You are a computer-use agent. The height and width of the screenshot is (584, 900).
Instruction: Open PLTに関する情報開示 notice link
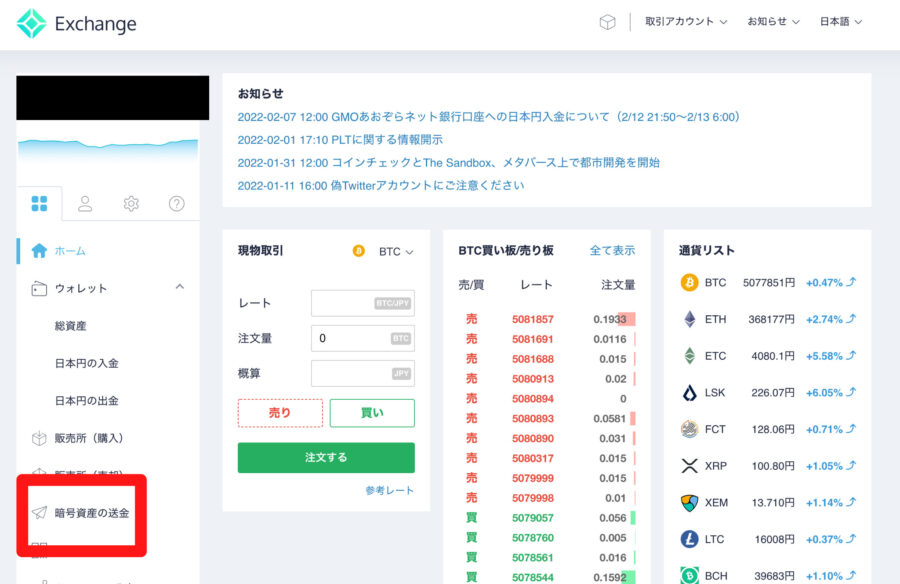[340, 140]
